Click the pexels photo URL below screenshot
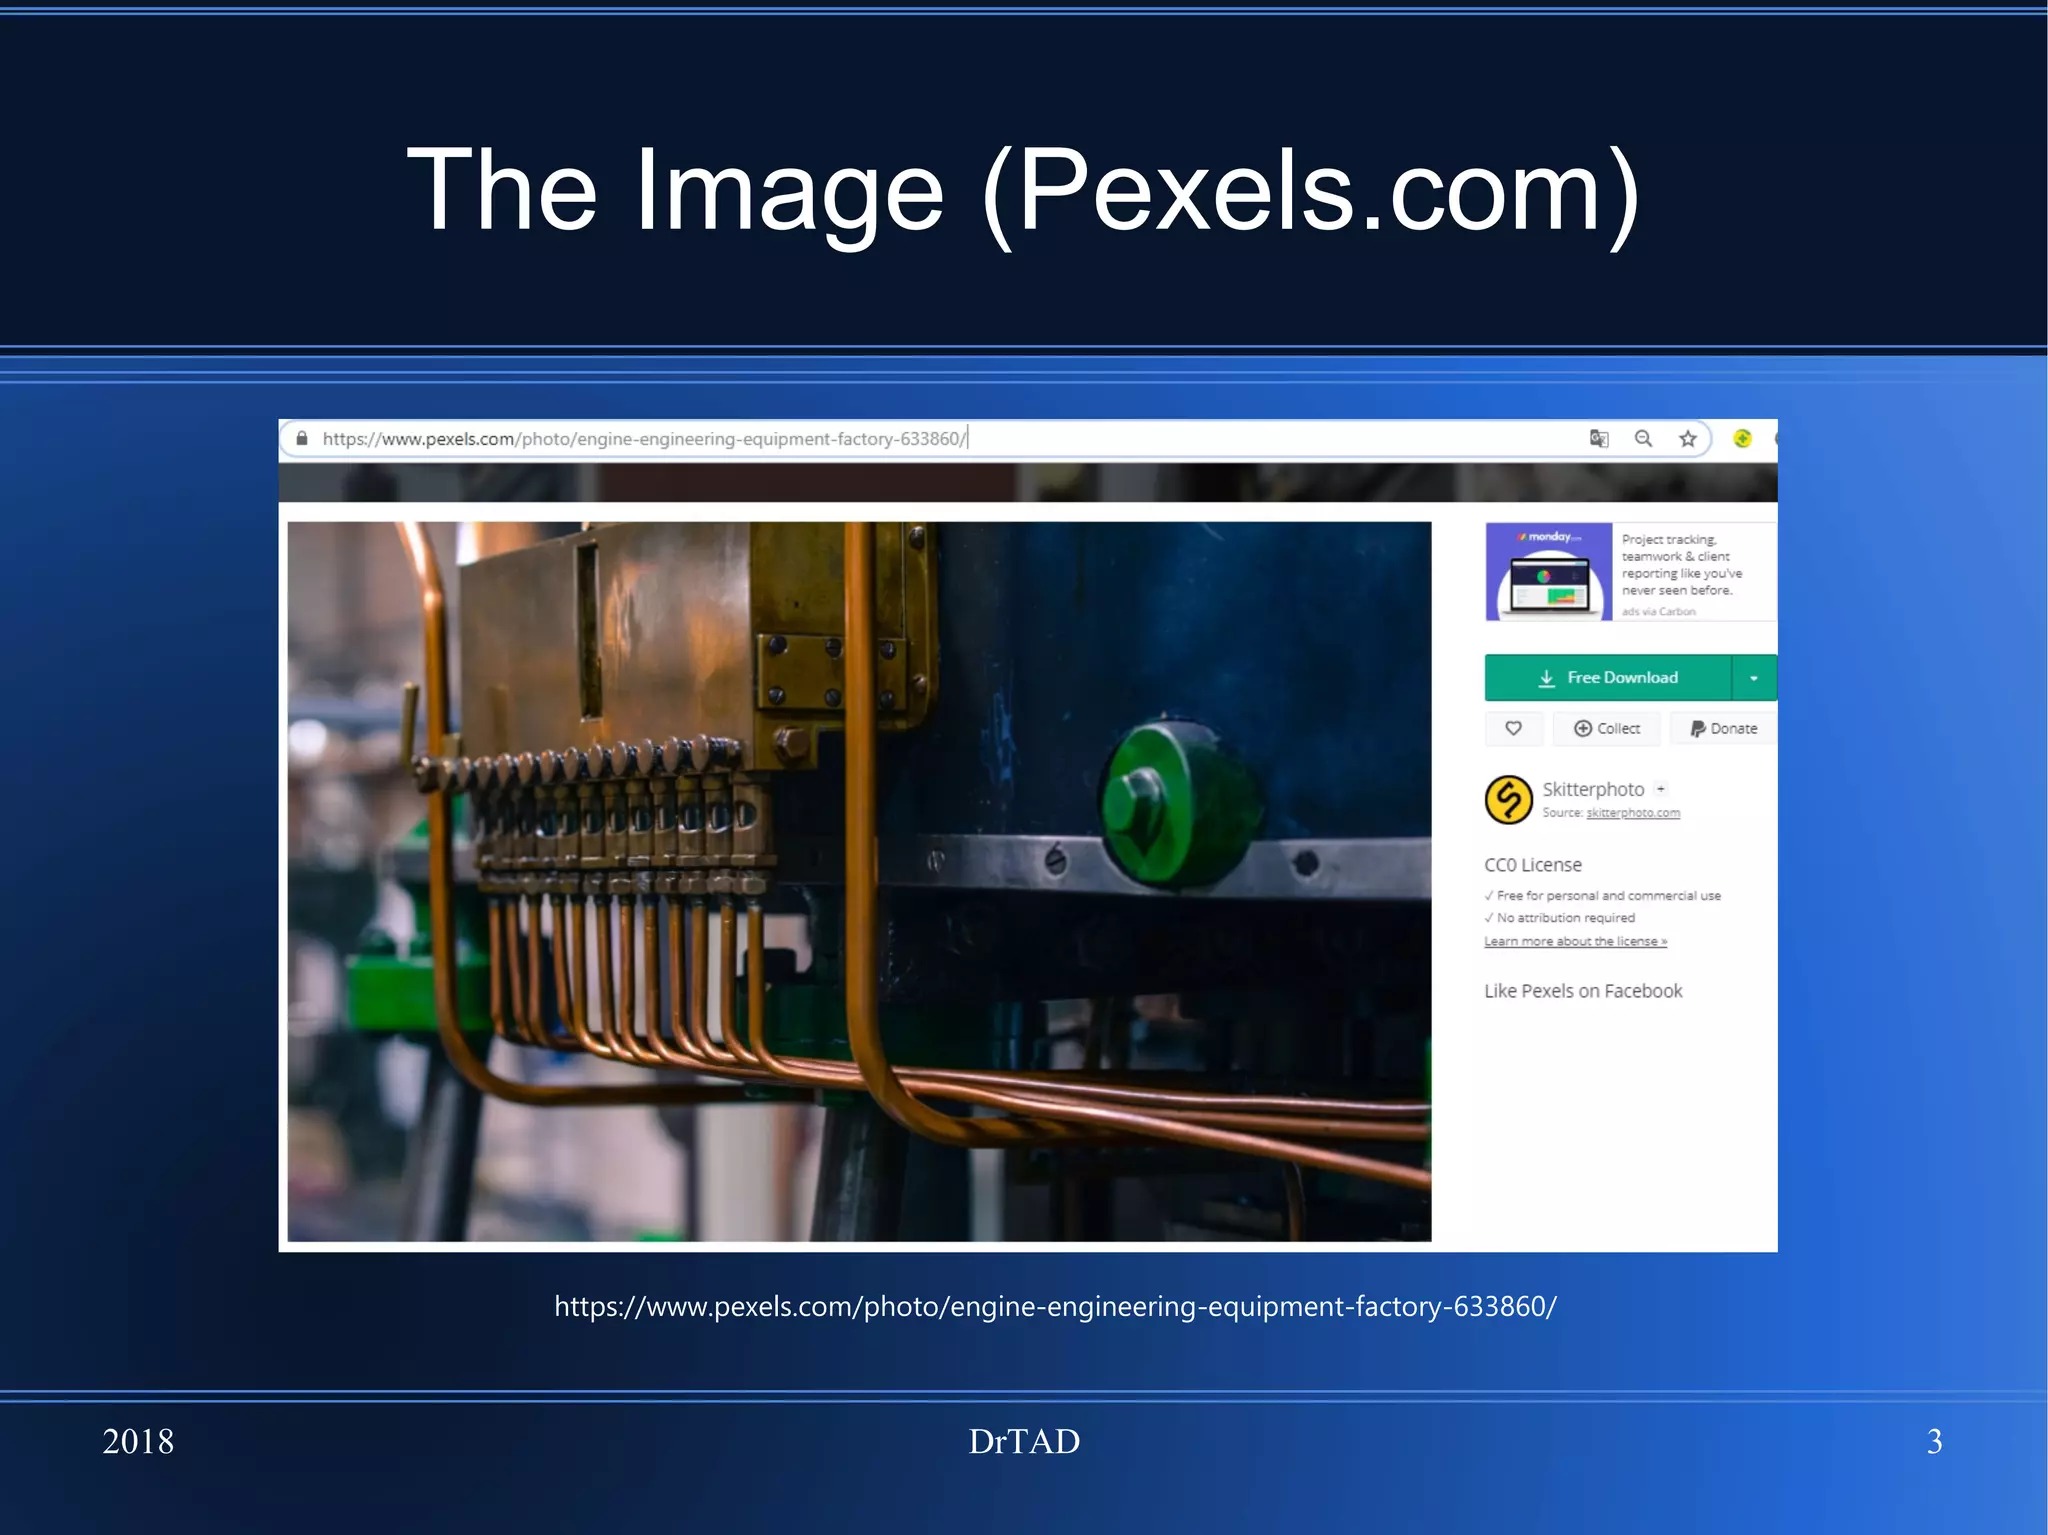This screenshot has width=2048, height=1535. click(x=1055, y=1306)
